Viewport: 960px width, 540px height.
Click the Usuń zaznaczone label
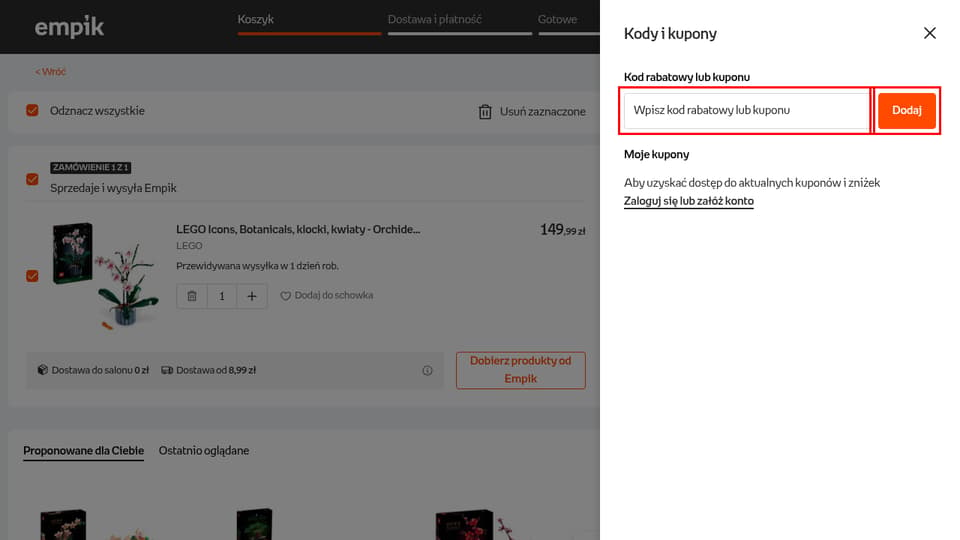pyautogui.click(x=542, y=111)
